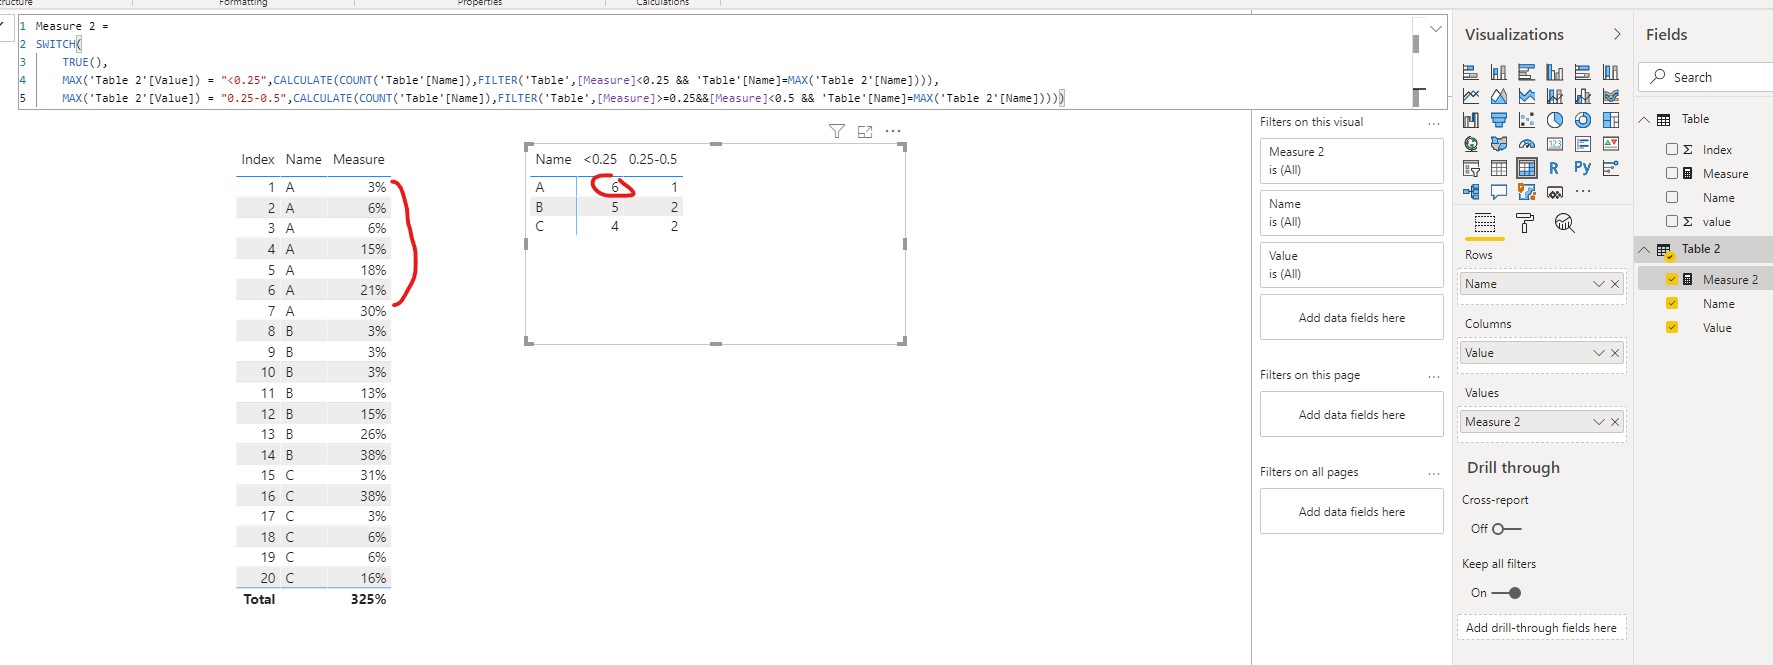Select the table visual icon
Screen dimensions: 1773x665
[1498, 168]
